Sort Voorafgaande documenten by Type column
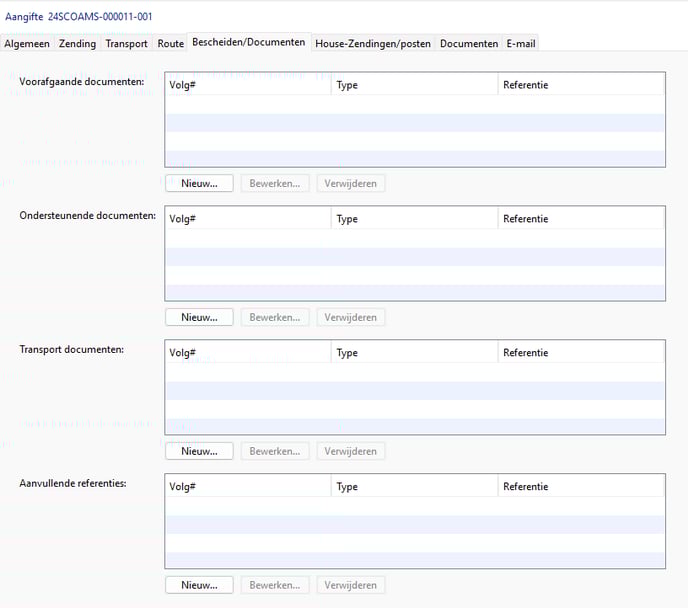 [415, 85]
